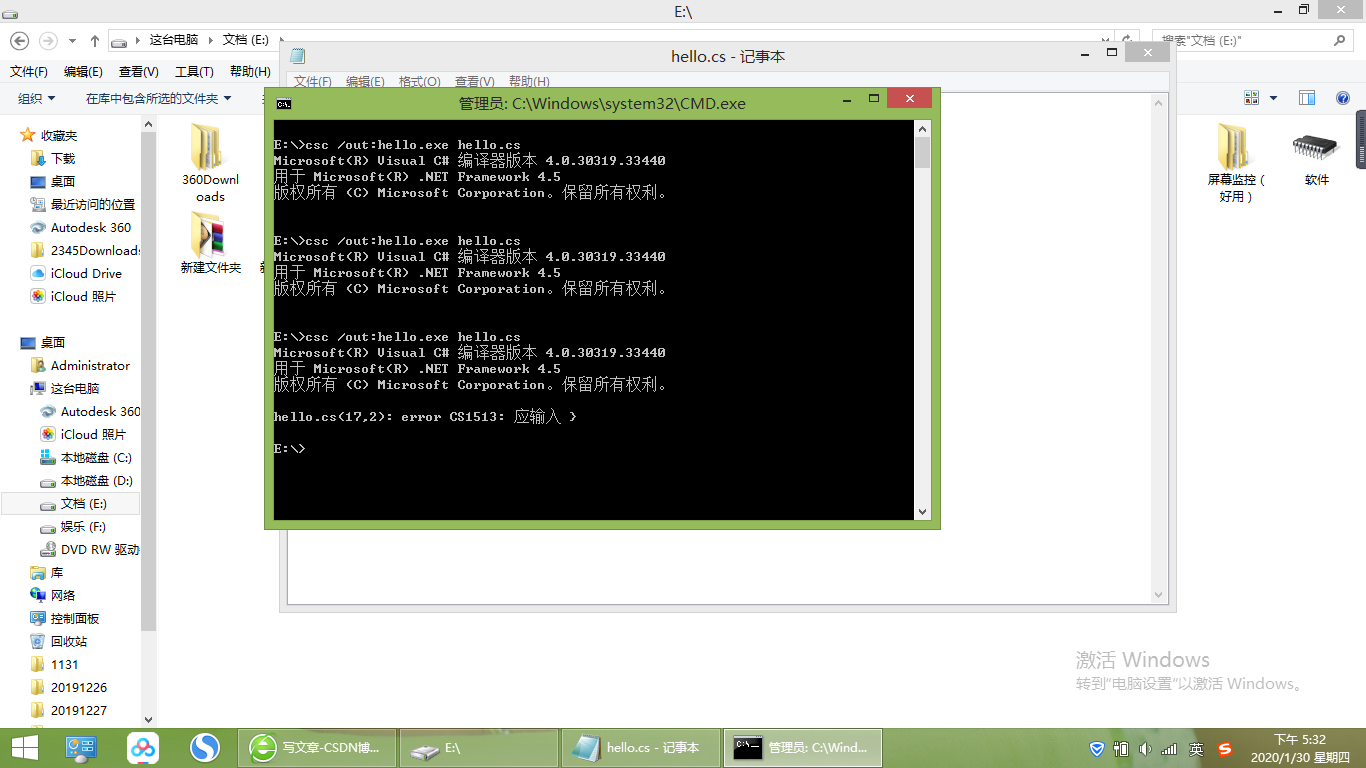Select the 新建文件夹 folder icon

pyautogui.click(x=210, y=243)
